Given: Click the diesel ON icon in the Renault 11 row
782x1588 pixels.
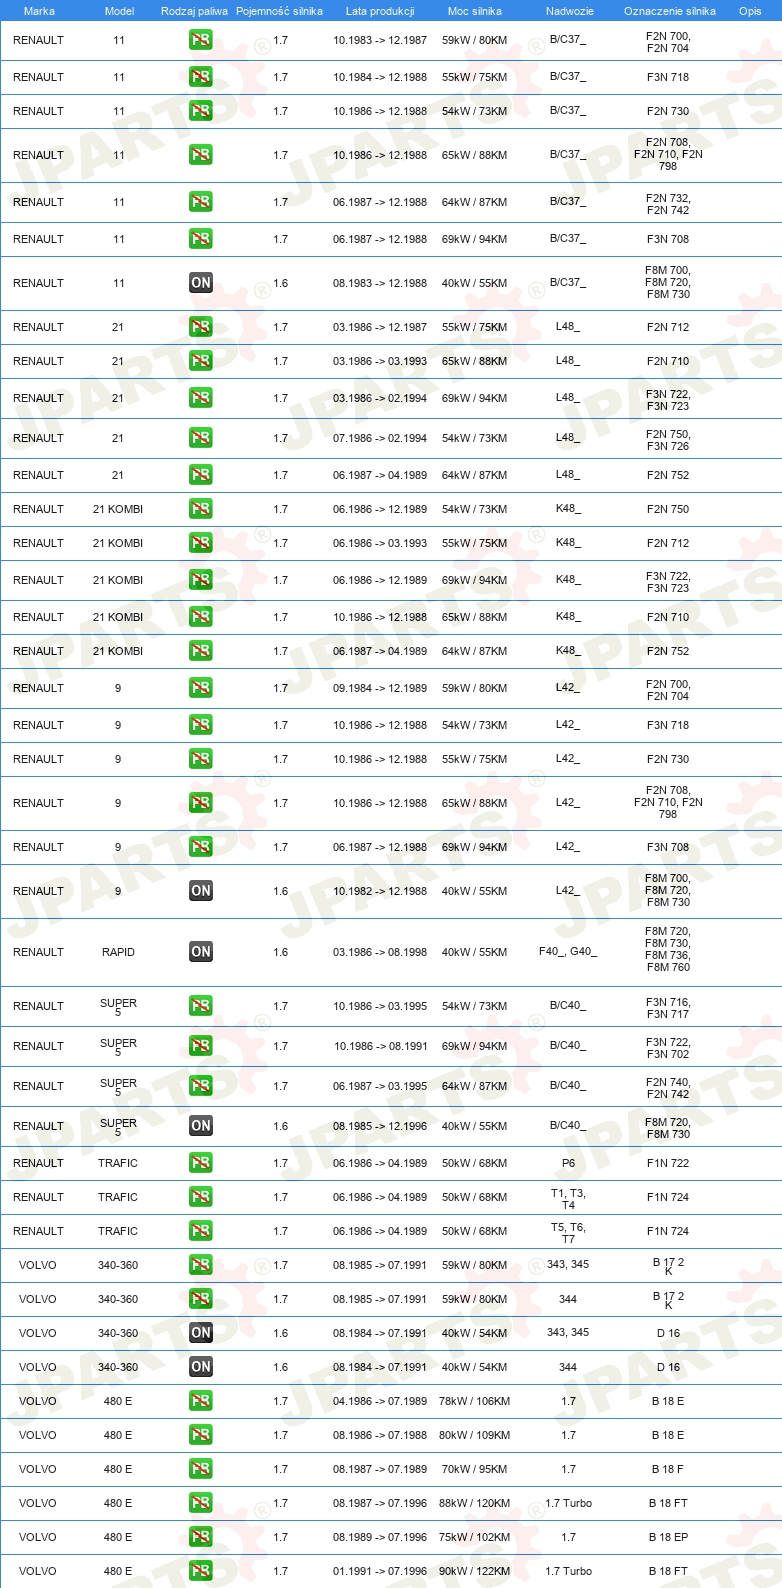Looking at the screenshot, I should click(x=201, y=283).
